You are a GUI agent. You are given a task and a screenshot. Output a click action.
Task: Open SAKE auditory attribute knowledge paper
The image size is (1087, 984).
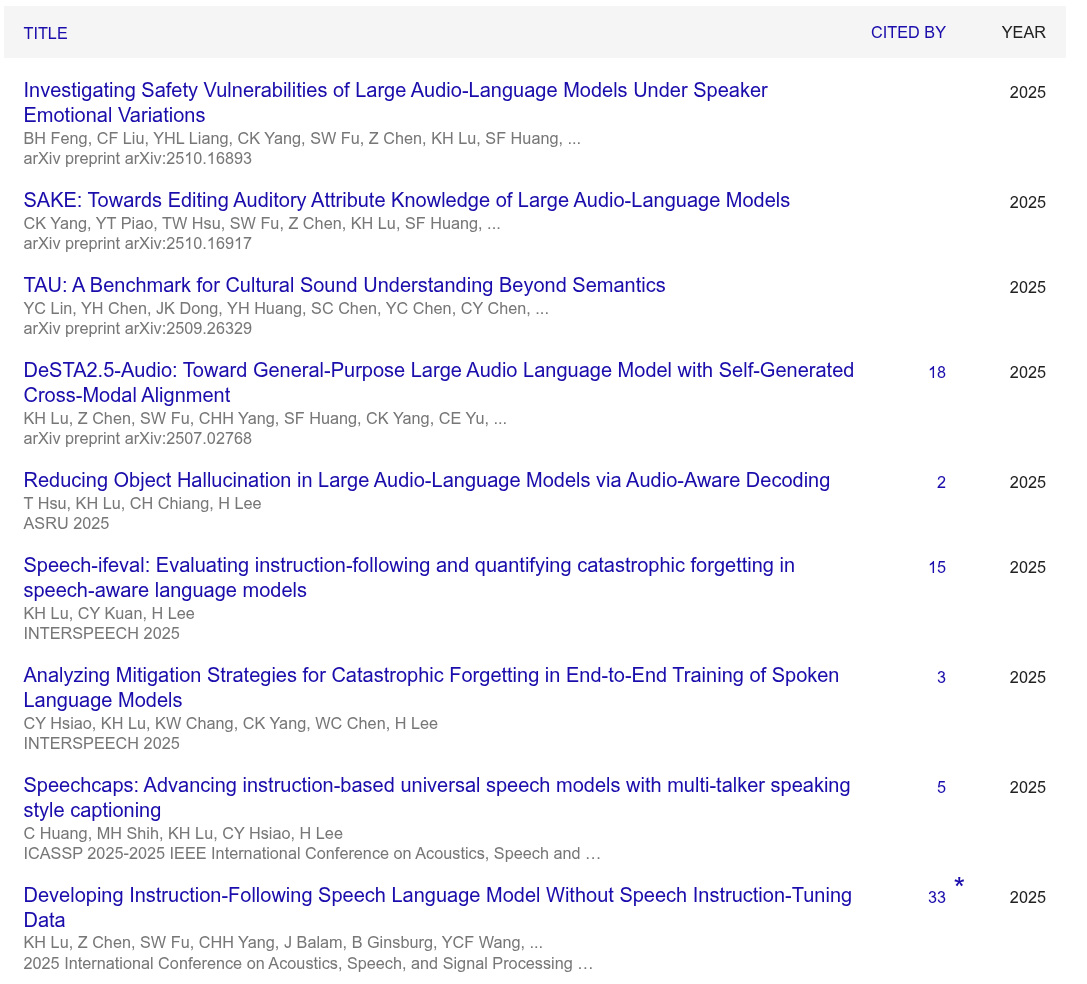tap(406, 200)
